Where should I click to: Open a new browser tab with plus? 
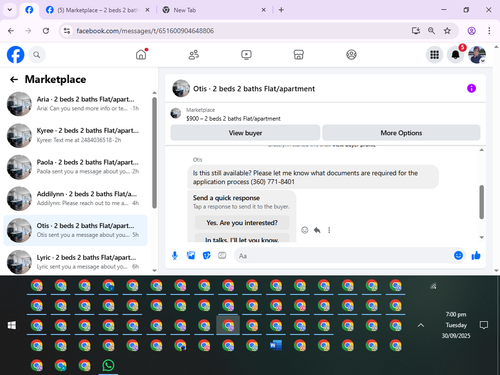[x=281, y=10]
